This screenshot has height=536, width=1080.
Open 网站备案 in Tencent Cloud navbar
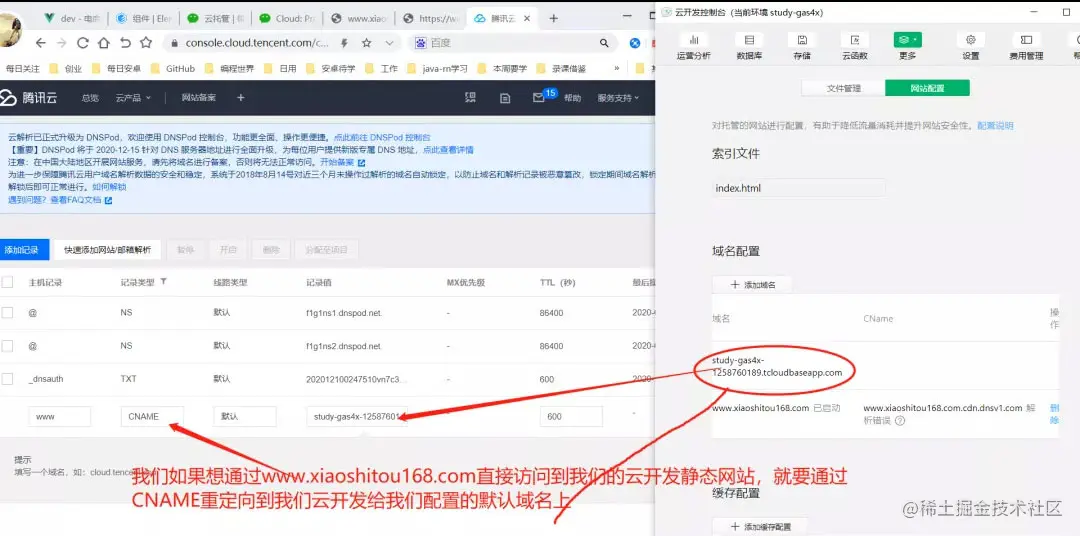[198, 98]
